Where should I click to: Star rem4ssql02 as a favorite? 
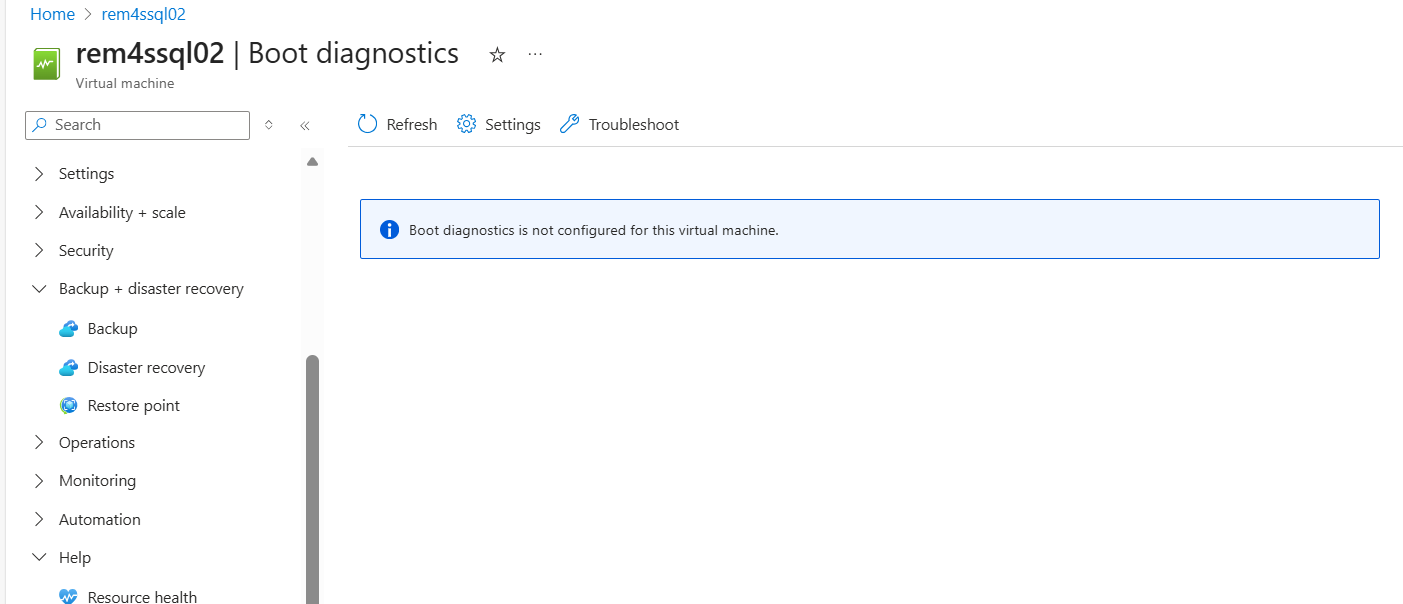[497, 55]
